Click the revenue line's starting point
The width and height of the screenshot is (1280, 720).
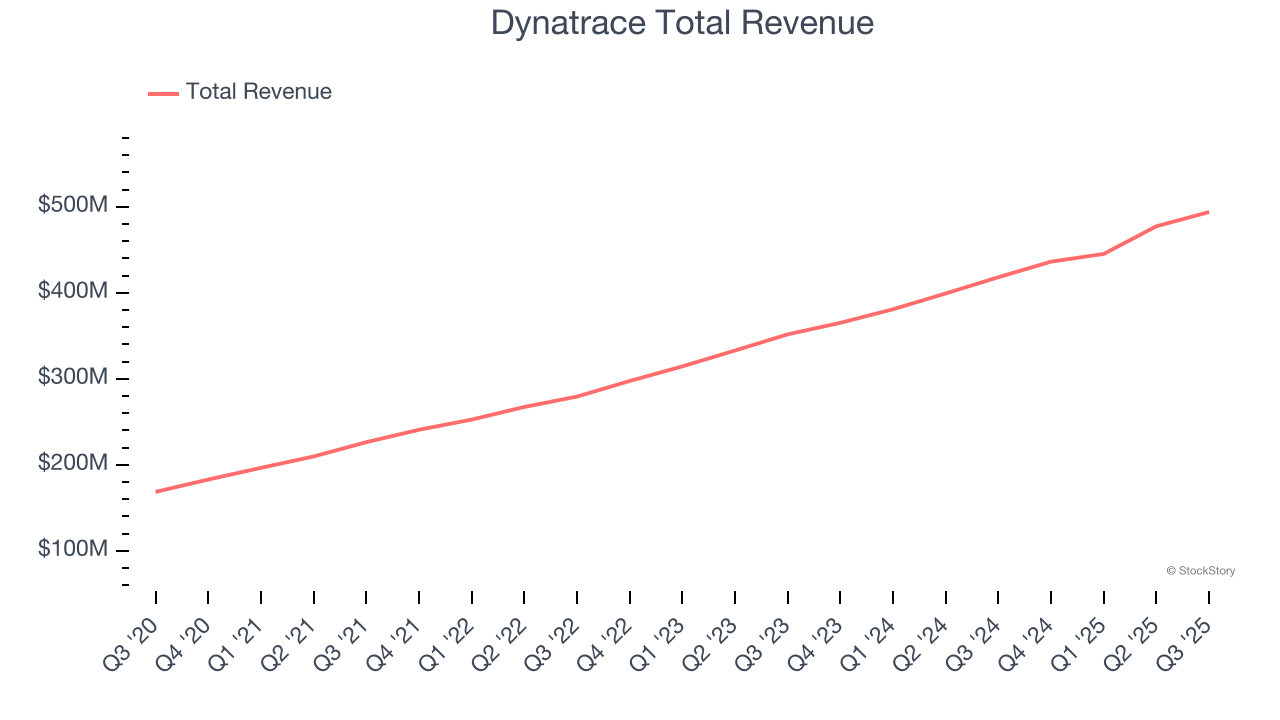(157, 491)
